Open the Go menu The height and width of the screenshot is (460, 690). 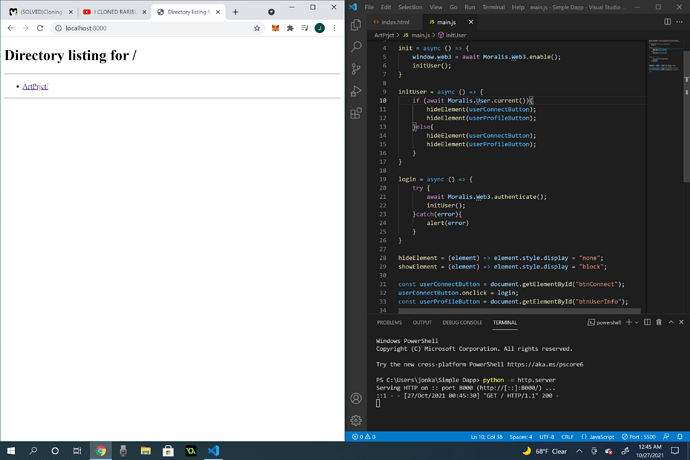(453, 7)
